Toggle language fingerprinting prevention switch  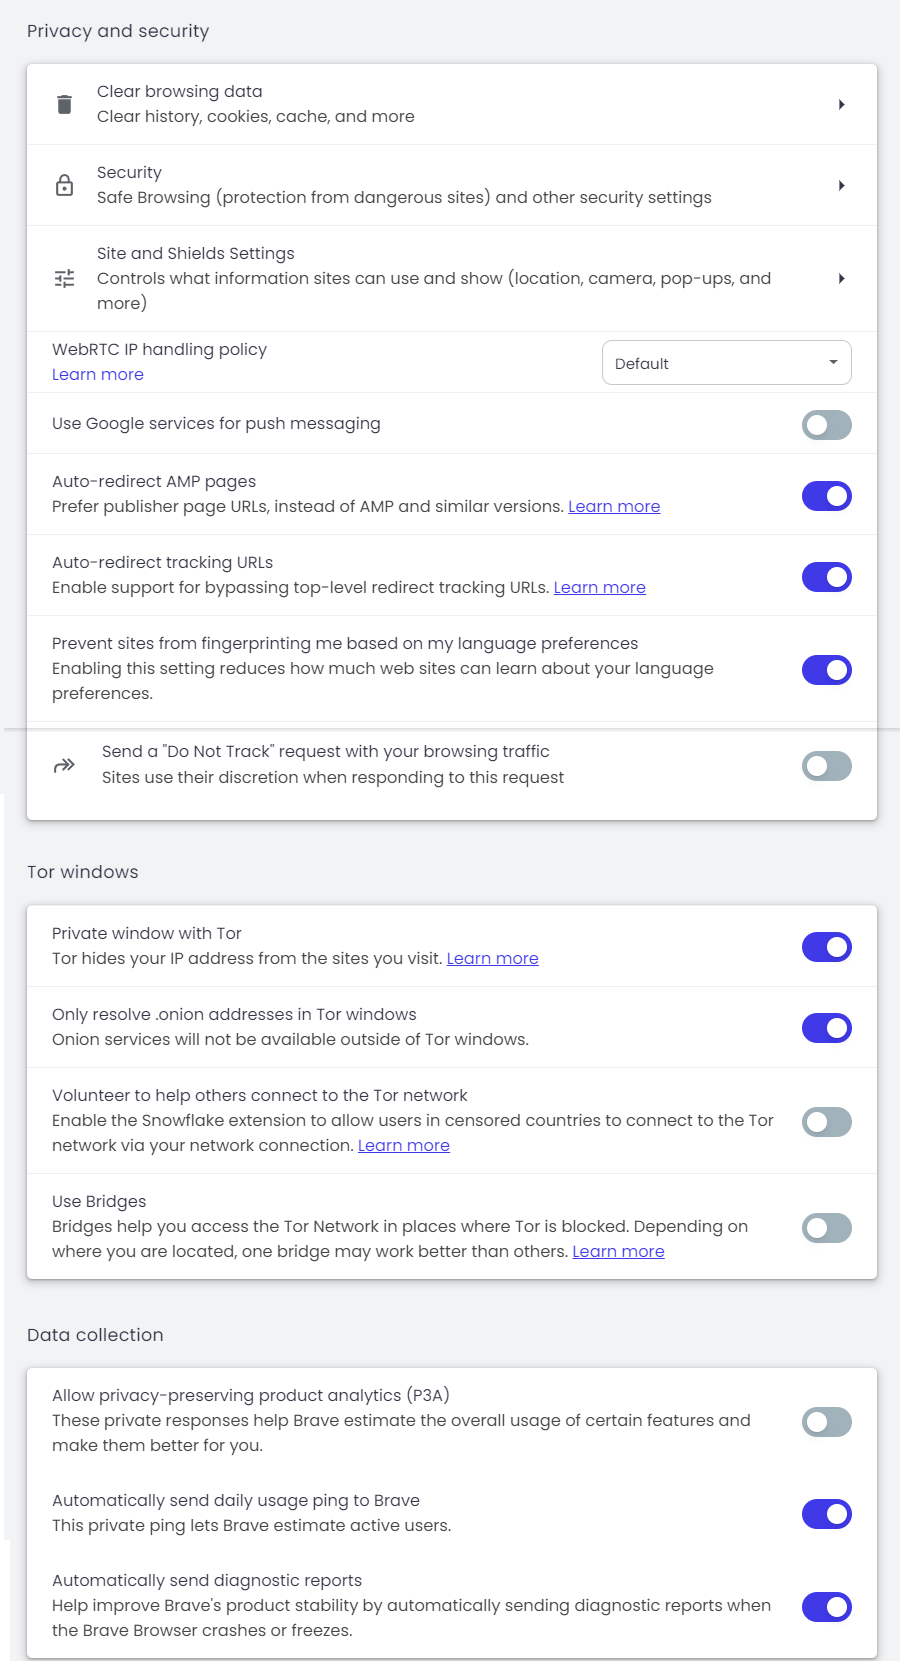[x=827, y=670]
